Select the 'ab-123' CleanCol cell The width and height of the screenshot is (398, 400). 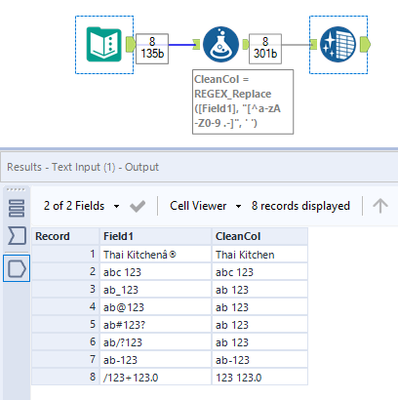[260, 360]
